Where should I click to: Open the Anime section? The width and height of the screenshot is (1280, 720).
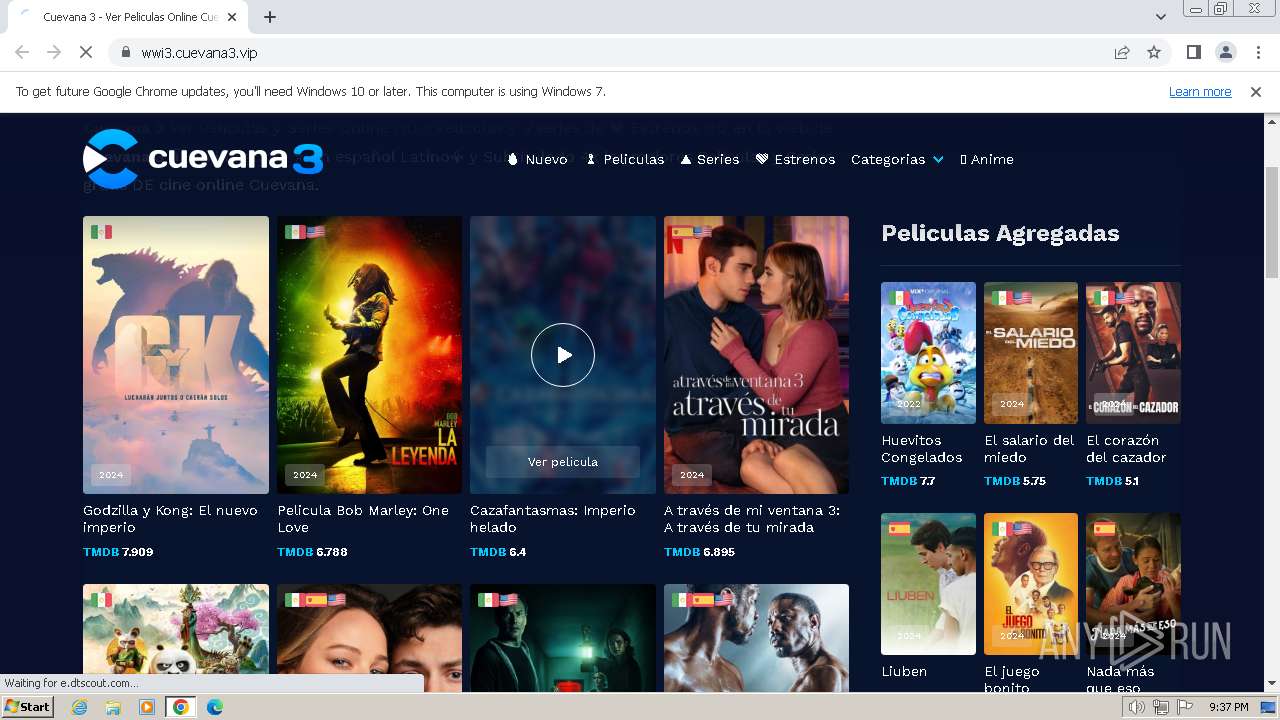tap(987, 159)
